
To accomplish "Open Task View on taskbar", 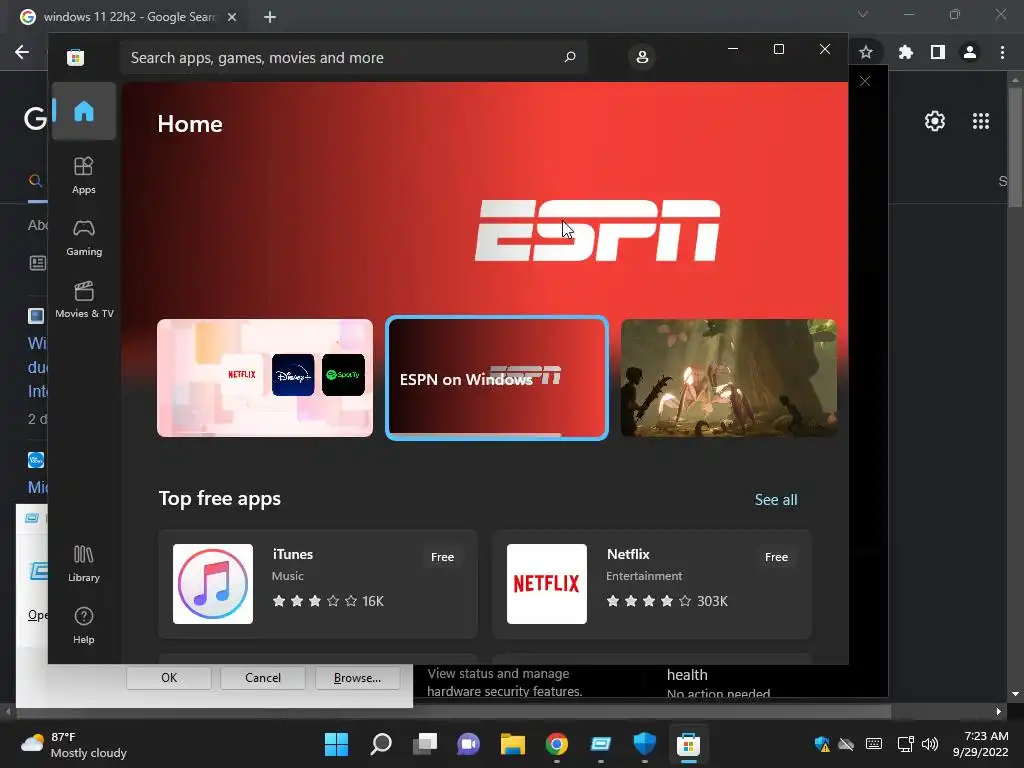I will pos(424,744).
